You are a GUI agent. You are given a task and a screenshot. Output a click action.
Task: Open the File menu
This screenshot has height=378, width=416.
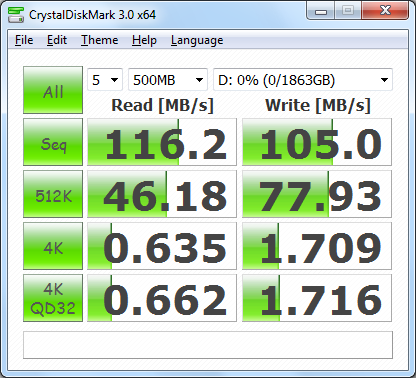pyautogui.click(x=24, y=40)
